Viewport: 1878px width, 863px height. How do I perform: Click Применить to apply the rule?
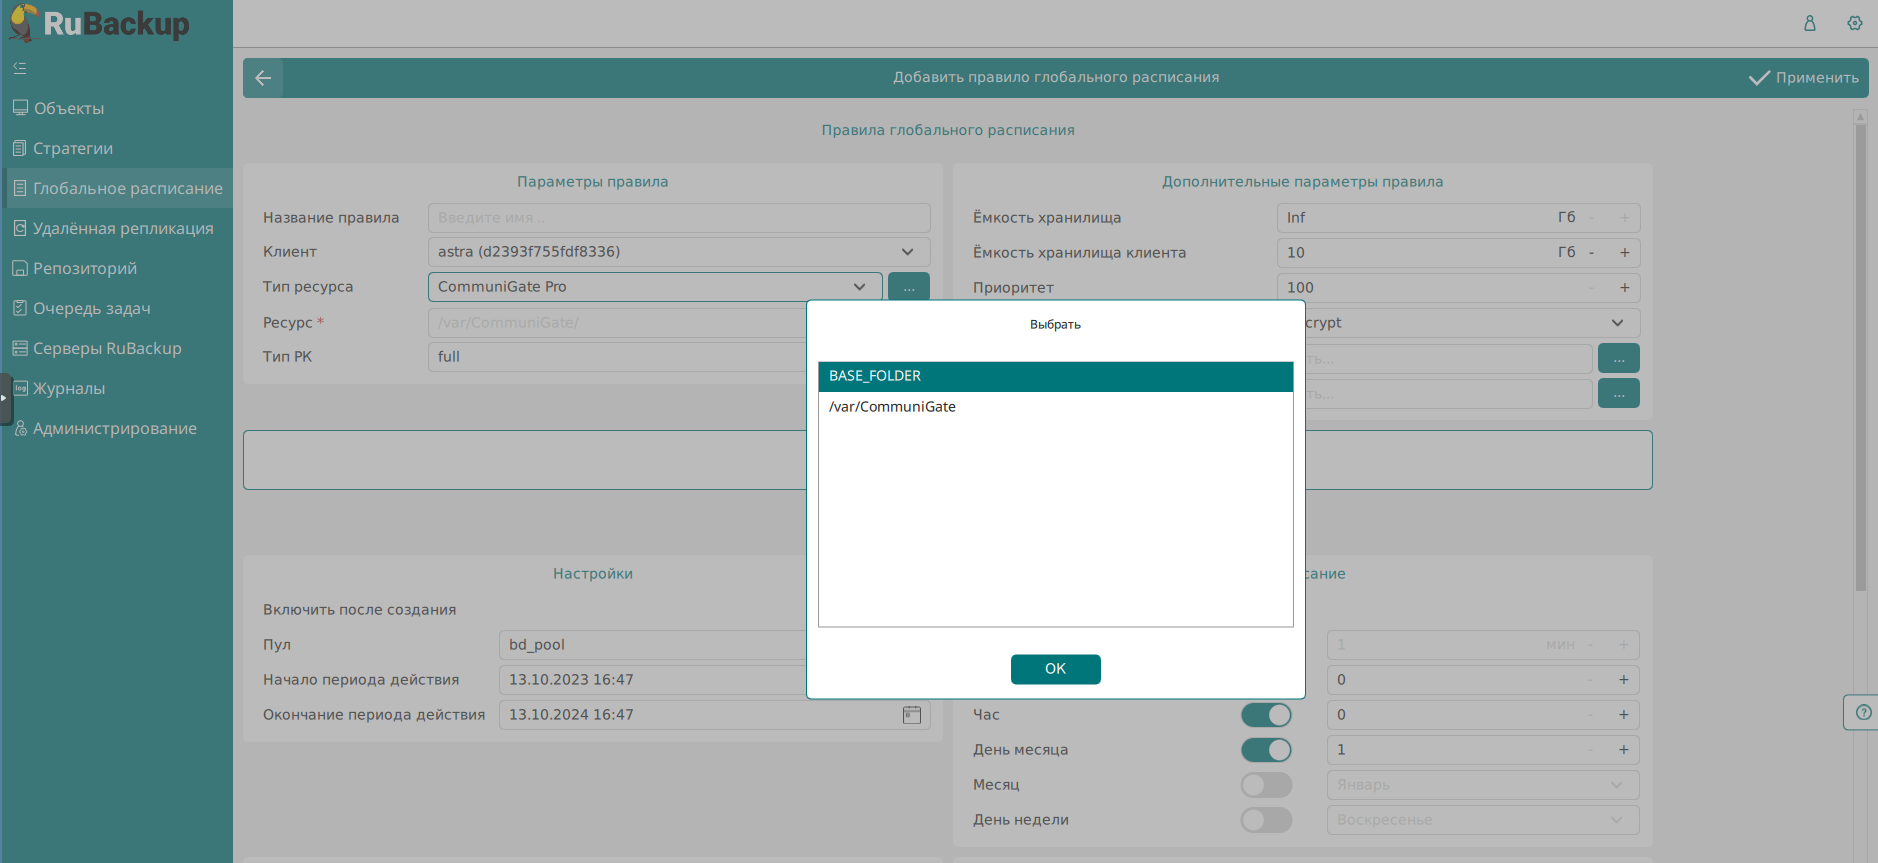tap(1804, 78)
